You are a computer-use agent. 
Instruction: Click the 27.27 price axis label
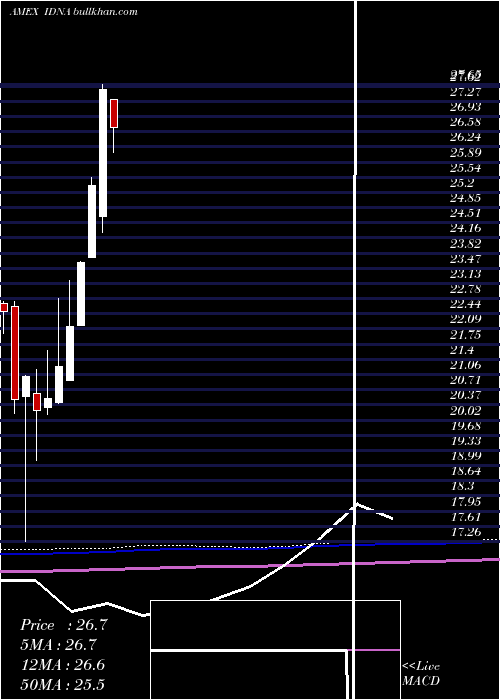tap(466, 92)
